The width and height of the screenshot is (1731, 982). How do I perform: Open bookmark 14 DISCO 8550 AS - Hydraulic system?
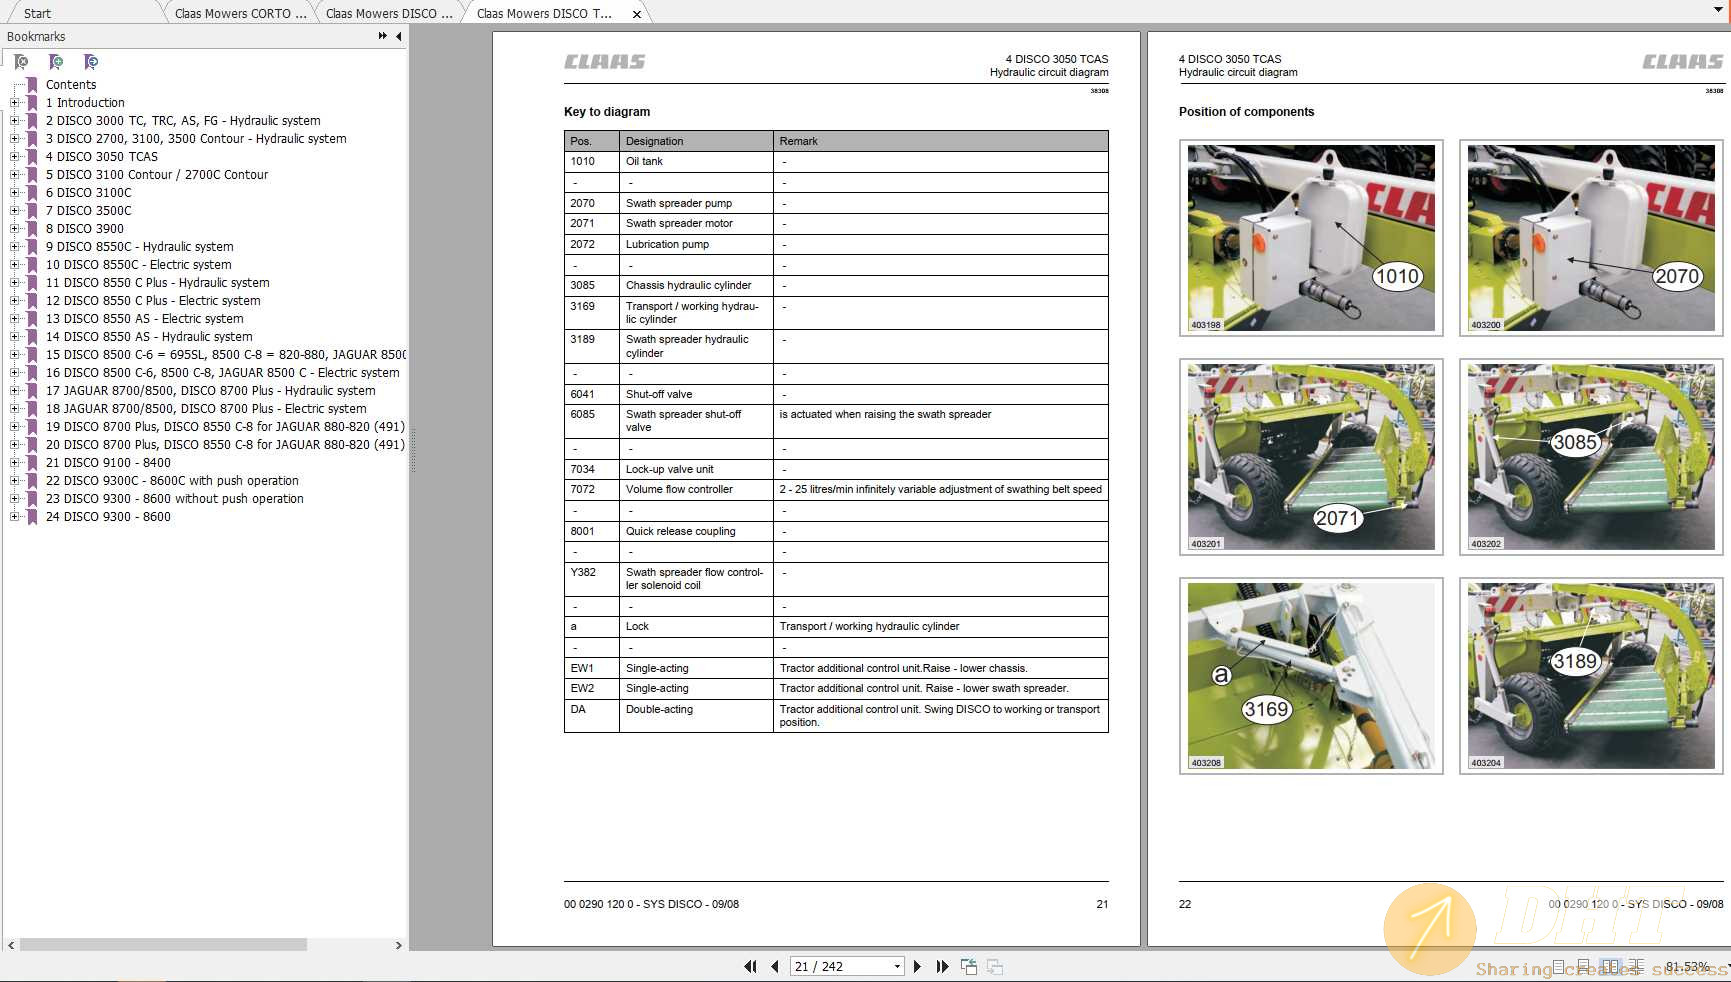coord(149,337)
